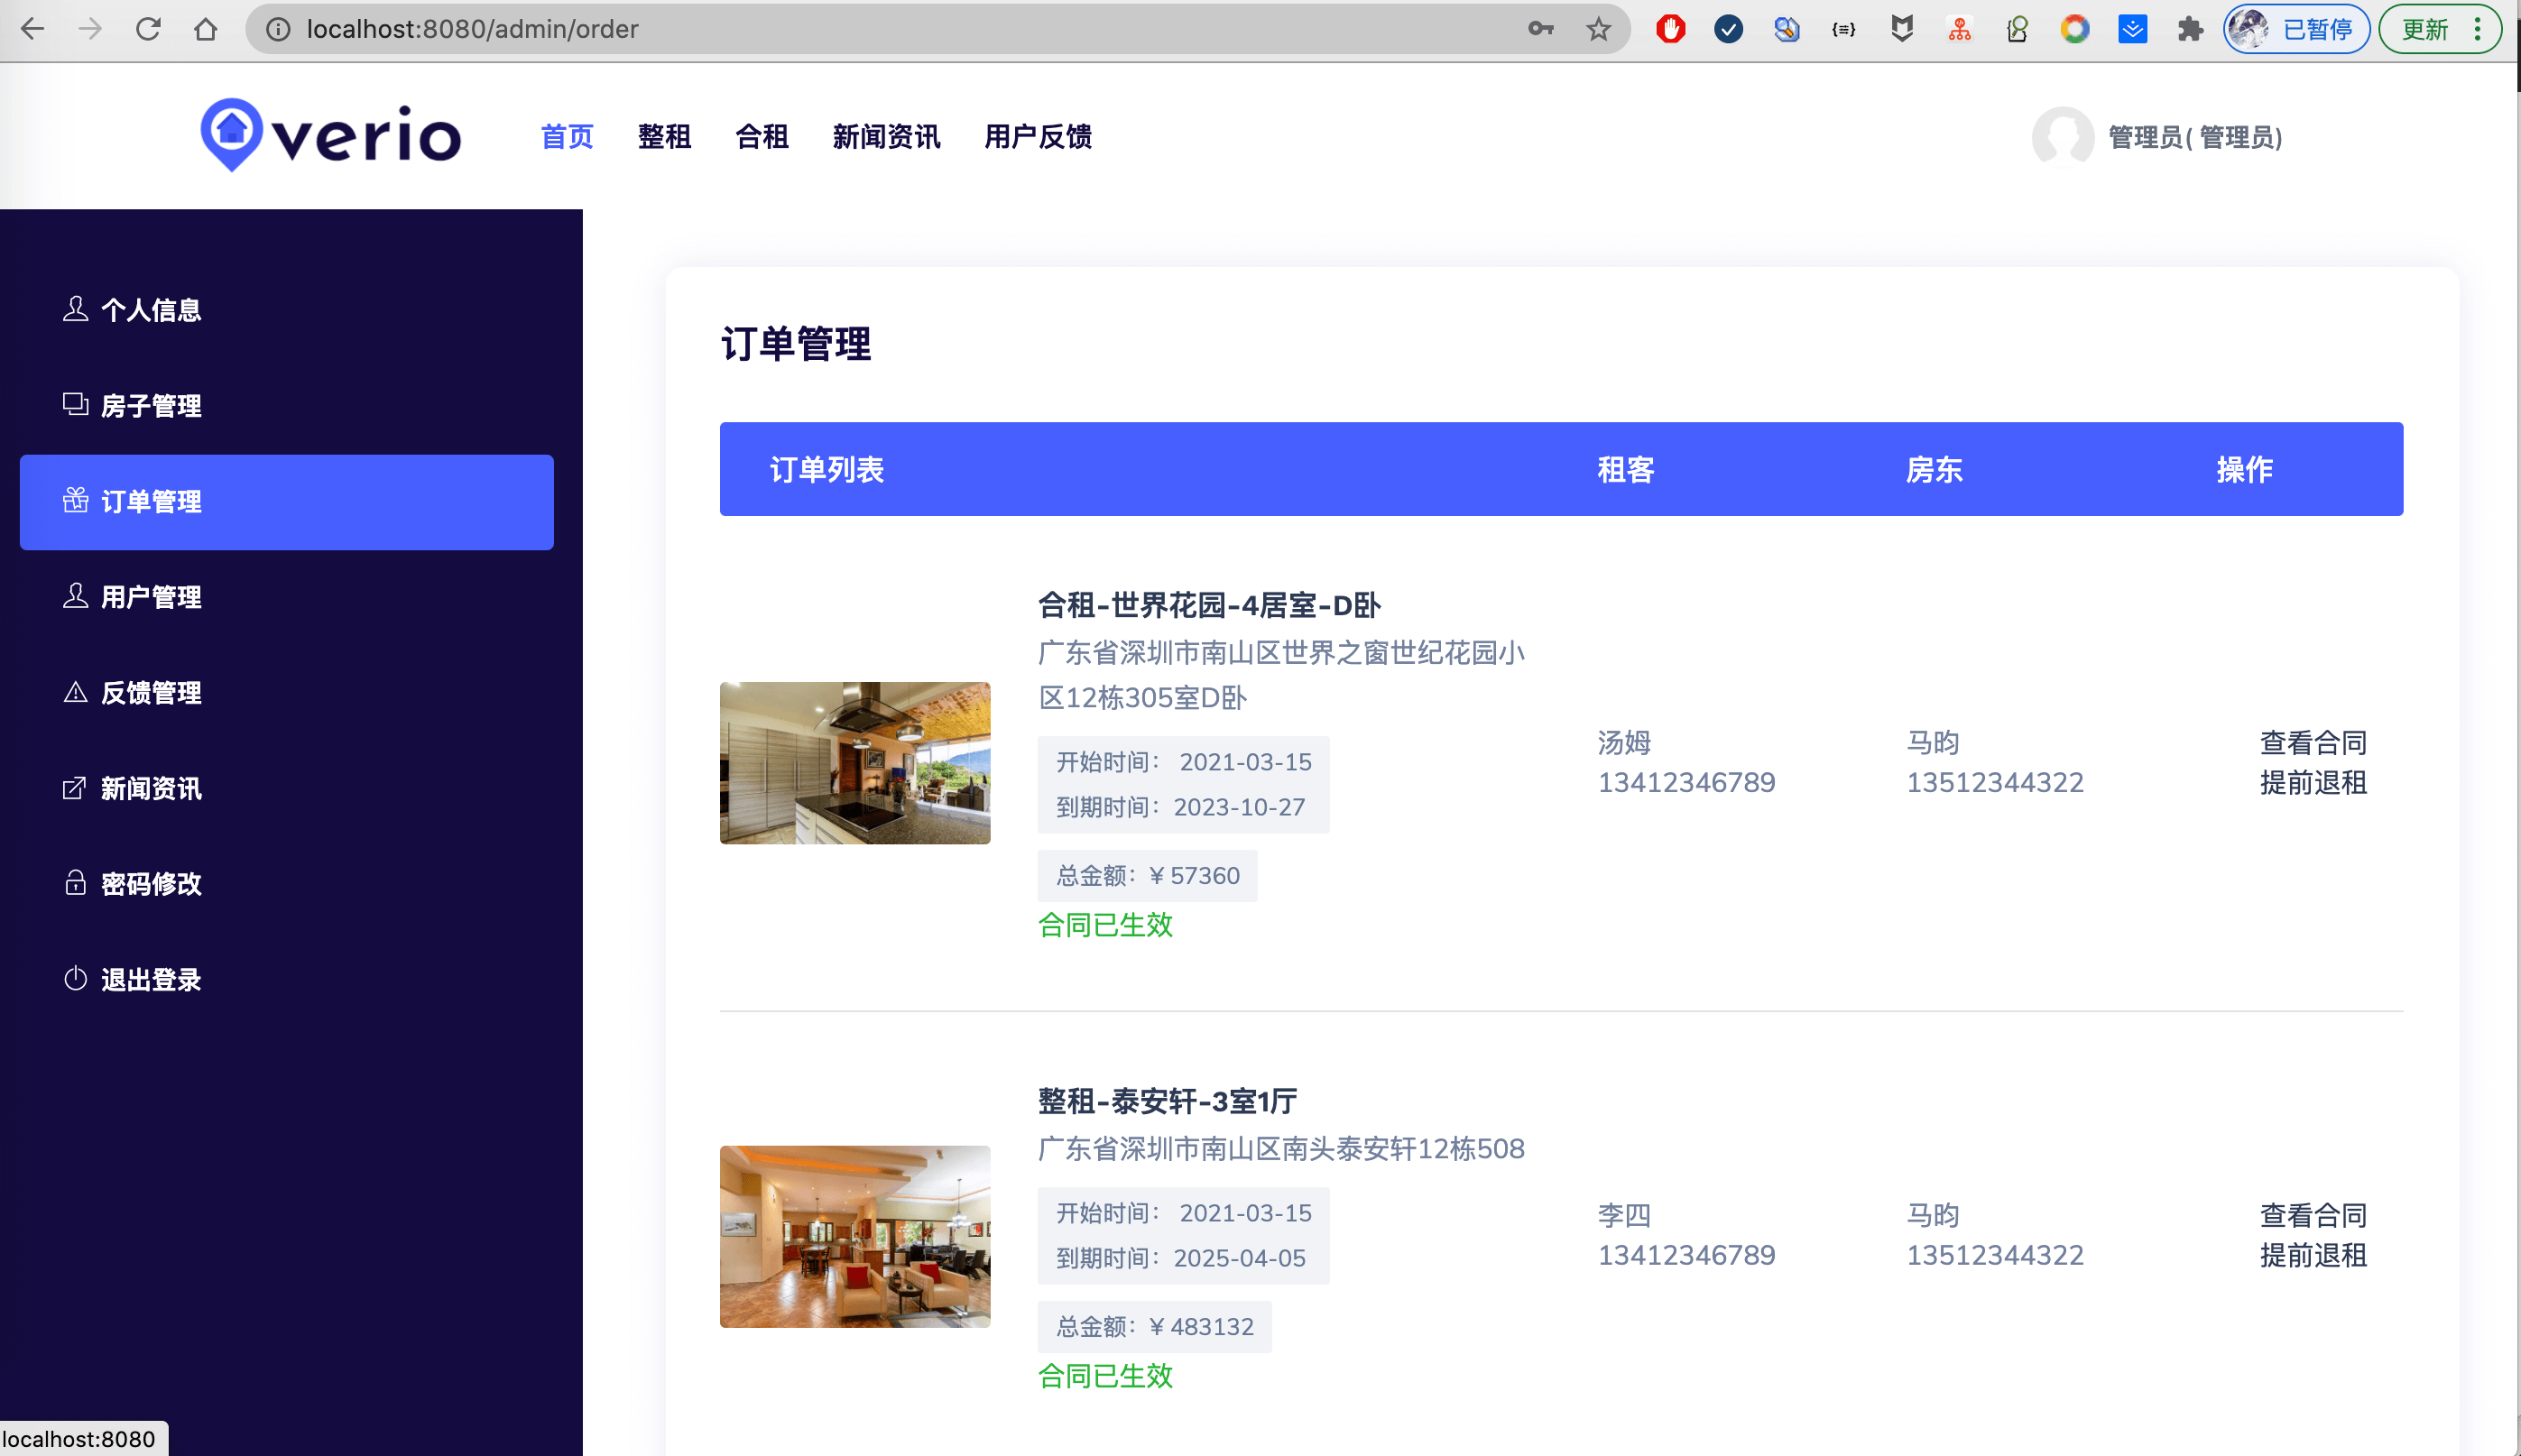Click 退出登录 to log out
Image resolution: width=2521 pixels, height=1456 pixels.
coord(151,979)
